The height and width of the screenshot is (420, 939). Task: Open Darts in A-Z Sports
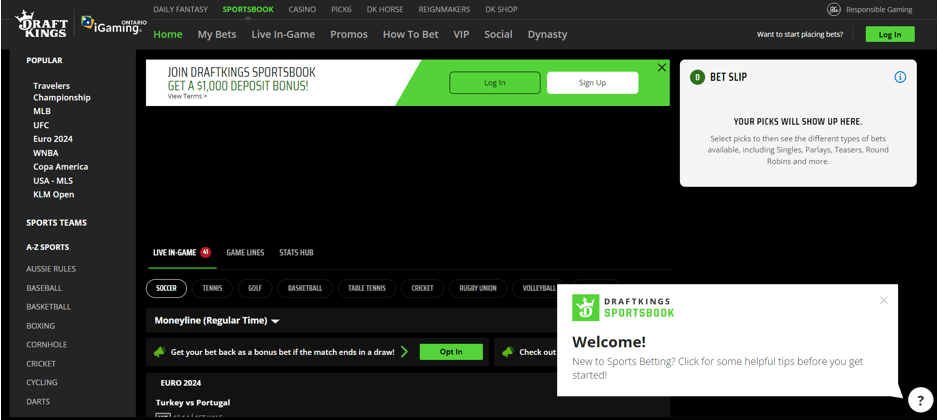tap(38, 401)
